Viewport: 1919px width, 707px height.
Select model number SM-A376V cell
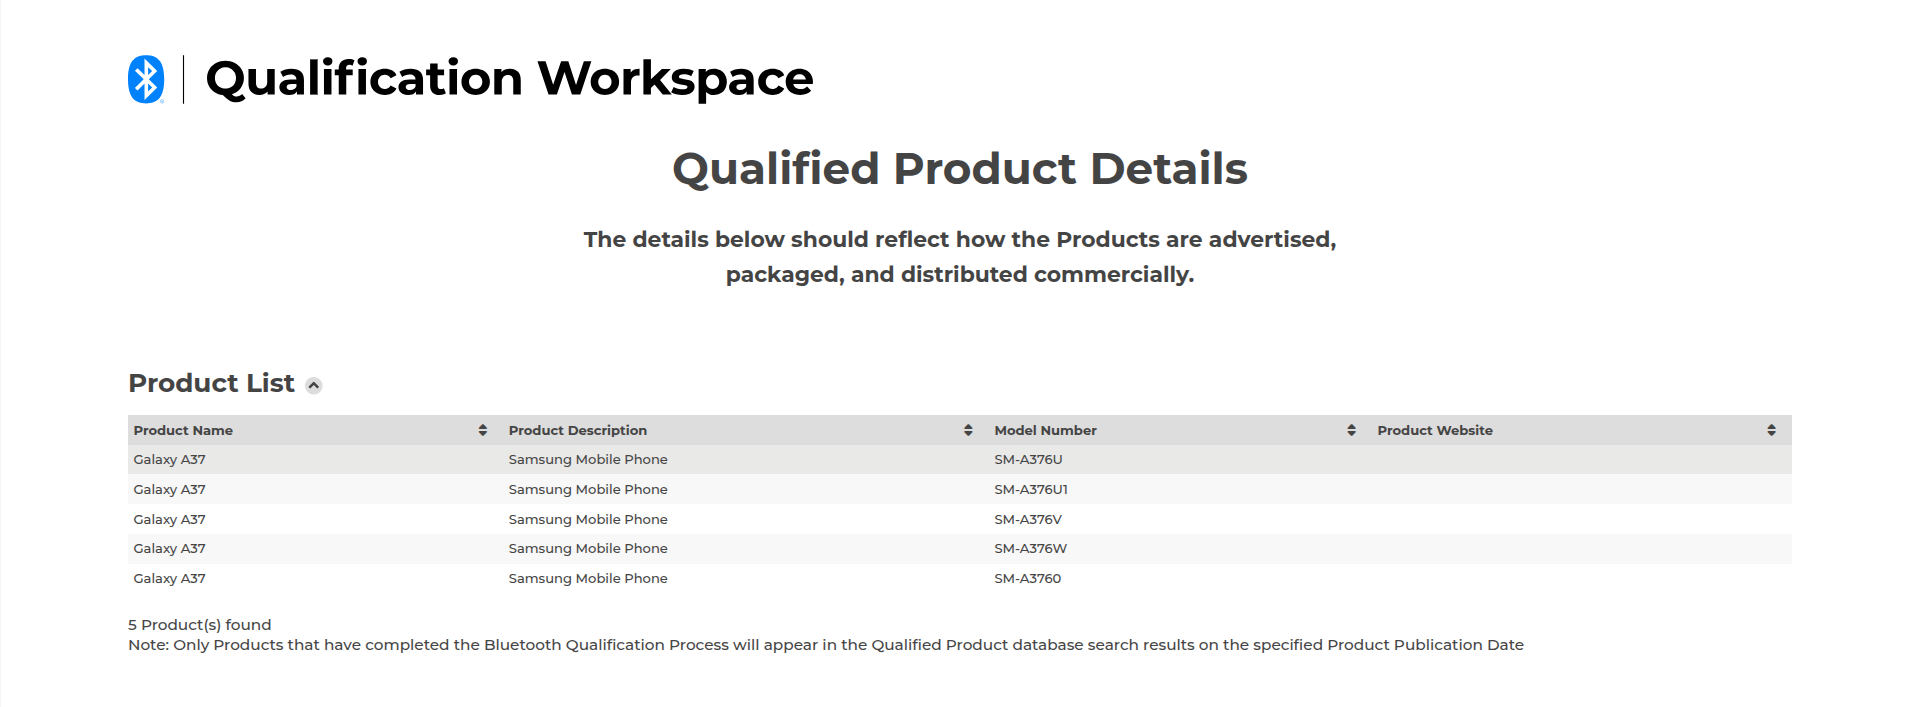(x=1028, y=520)
